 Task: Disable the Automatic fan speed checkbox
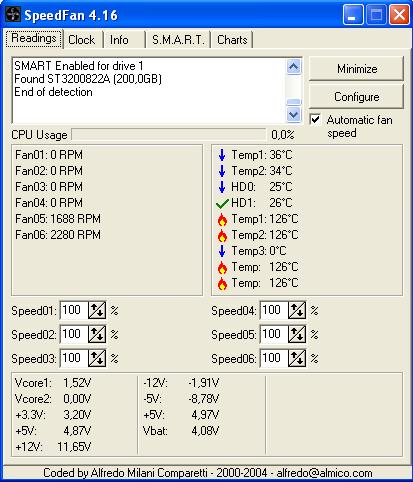315,120
